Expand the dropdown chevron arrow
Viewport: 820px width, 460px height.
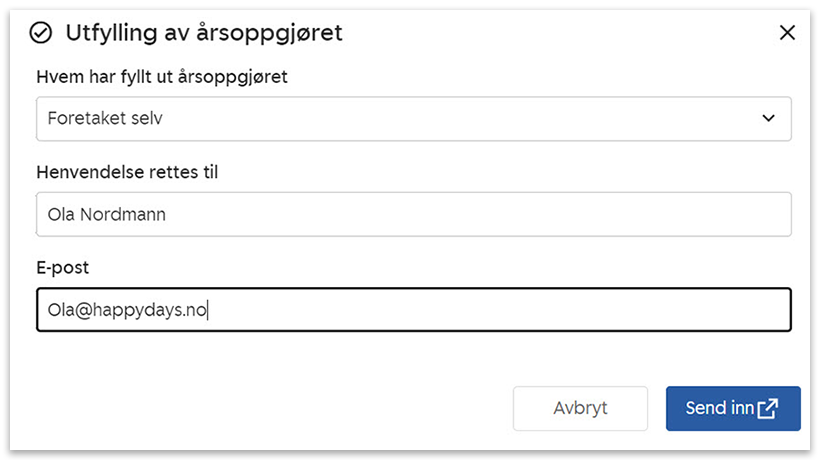769,118
